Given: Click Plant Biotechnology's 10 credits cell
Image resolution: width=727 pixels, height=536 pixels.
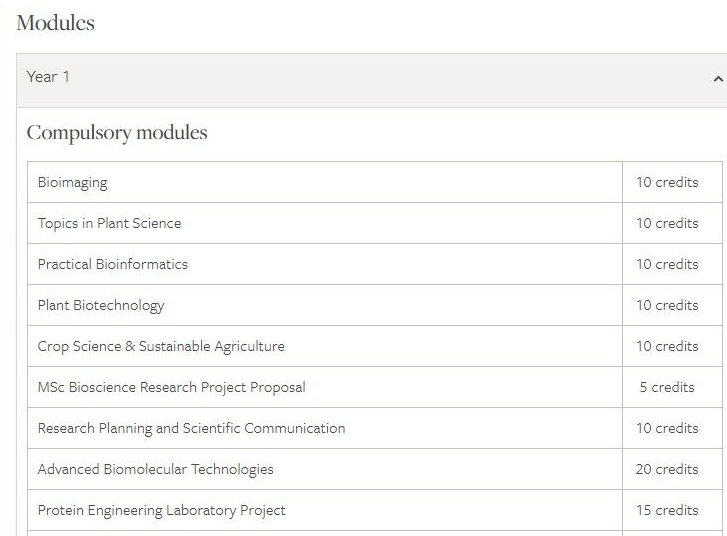Looking at the screenshot, I should click(667, 306).
